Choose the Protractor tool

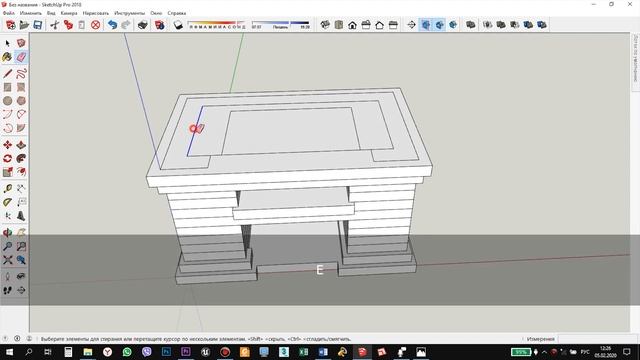point(7,202)
